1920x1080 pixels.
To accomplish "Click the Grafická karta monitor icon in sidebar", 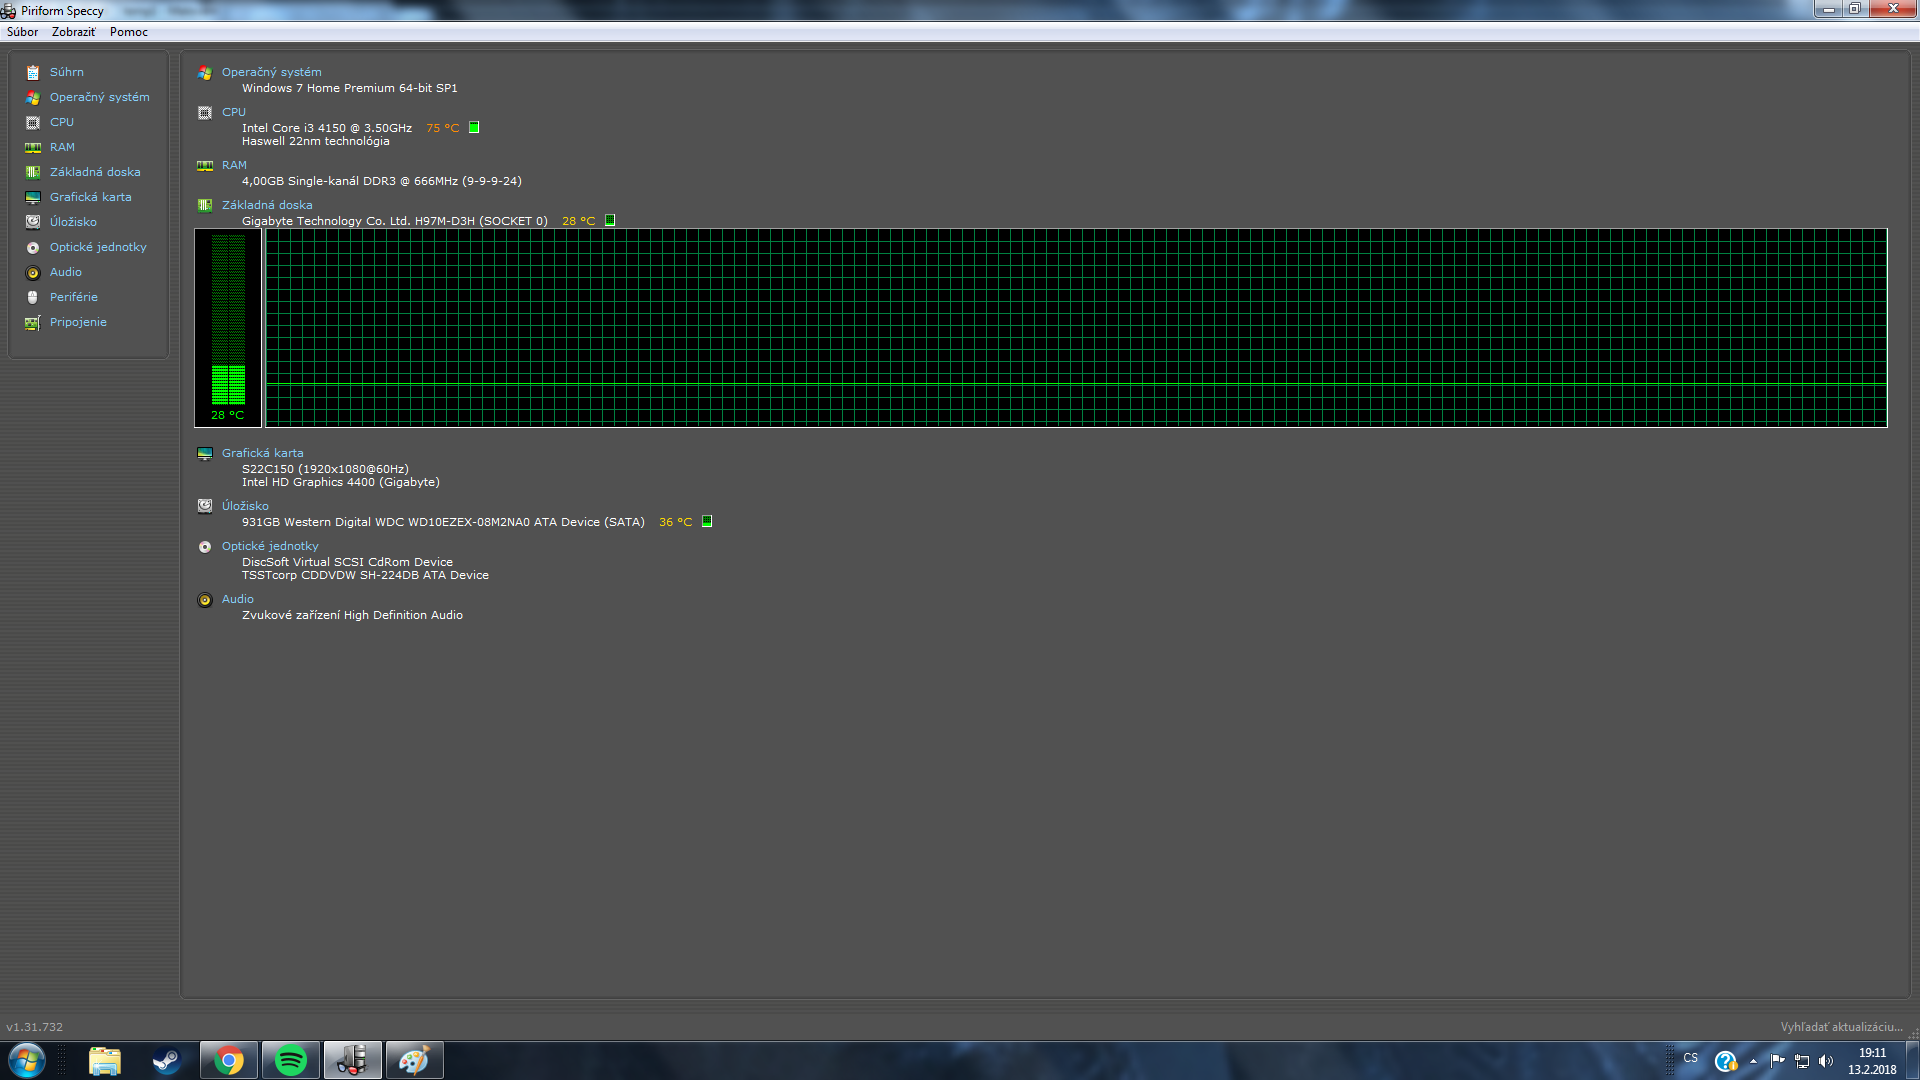I will [33, 198].
